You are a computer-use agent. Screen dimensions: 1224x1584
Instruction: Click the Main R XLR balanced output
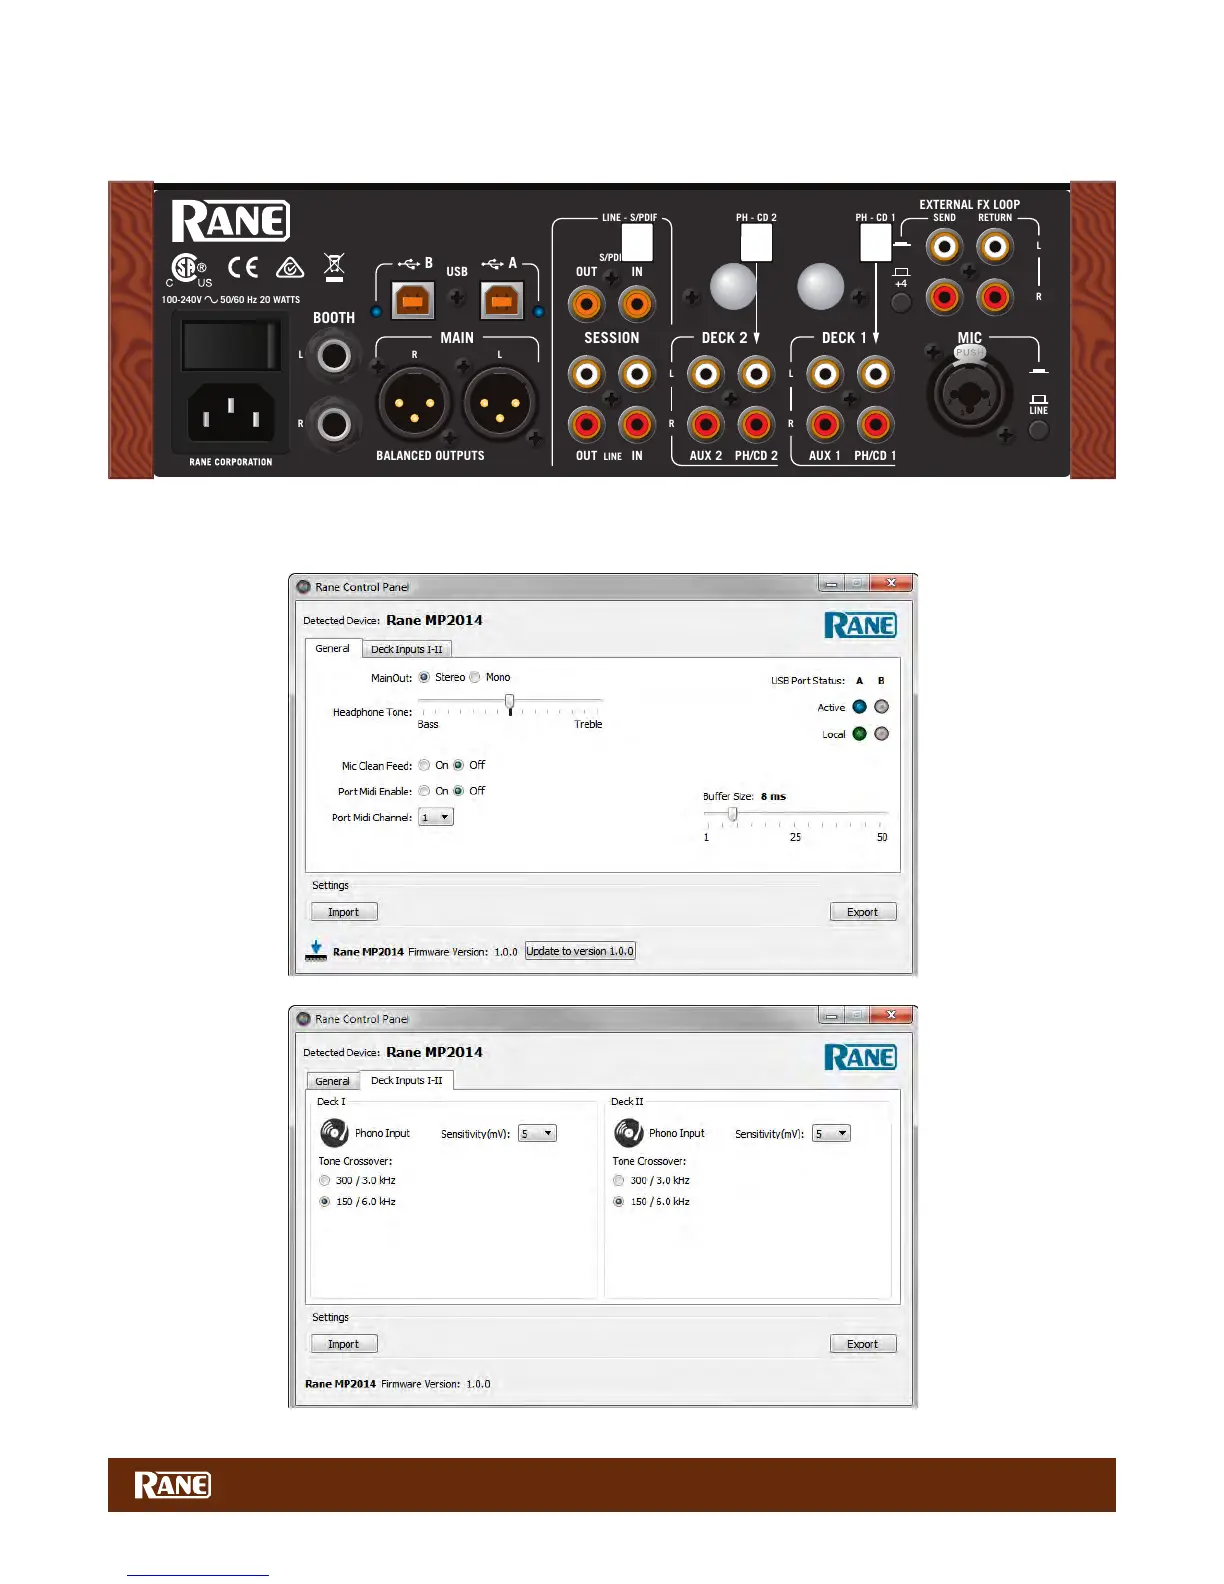(x=414, y=403)
